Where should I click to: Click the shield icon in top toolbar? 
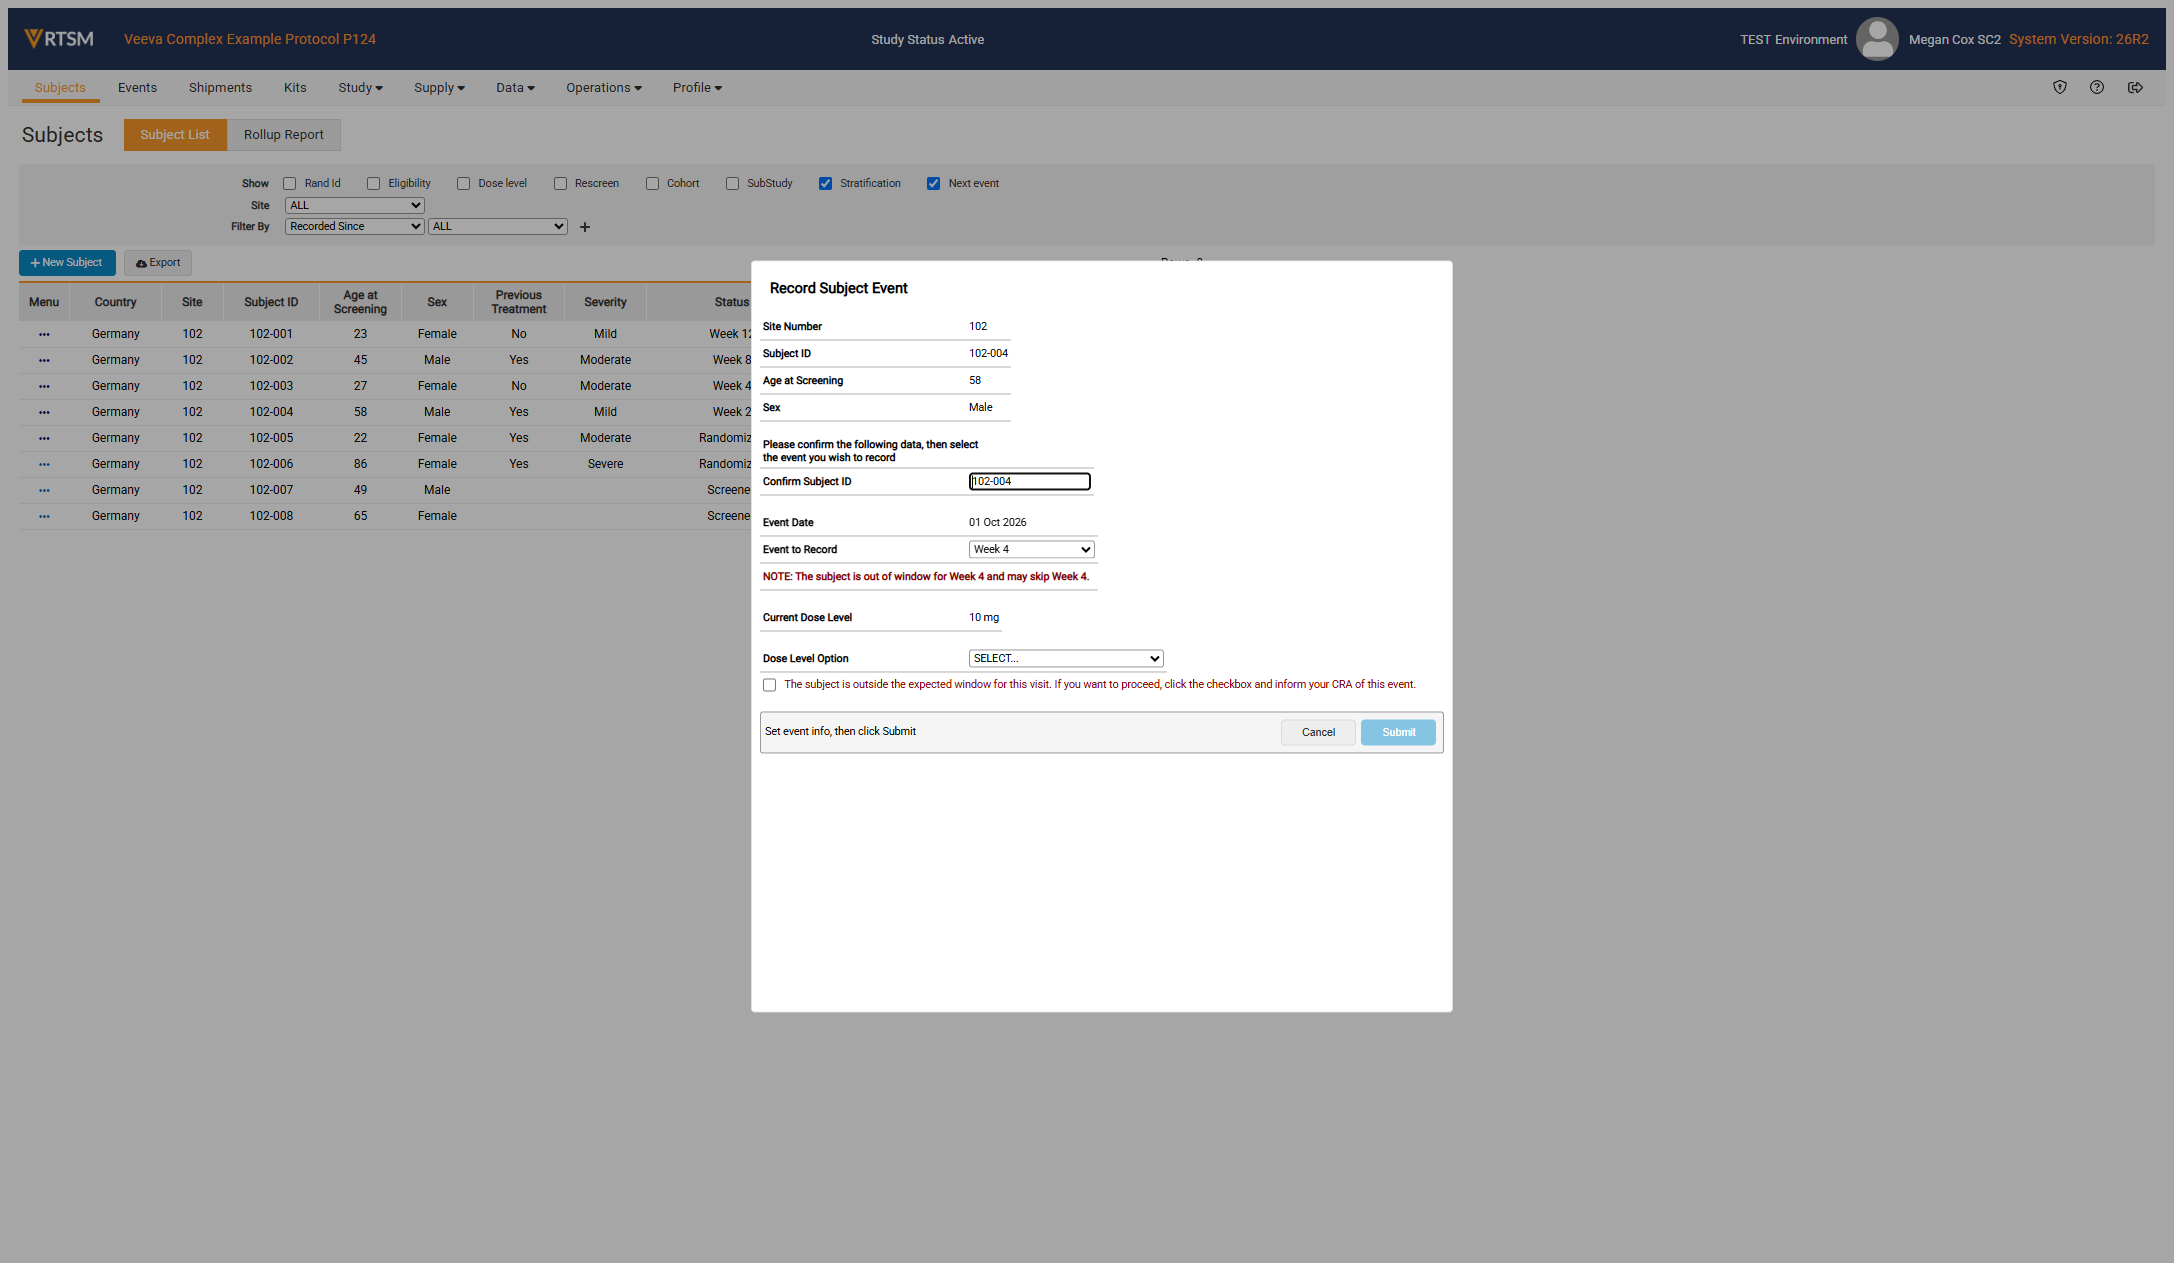[x=2060, y=88]
